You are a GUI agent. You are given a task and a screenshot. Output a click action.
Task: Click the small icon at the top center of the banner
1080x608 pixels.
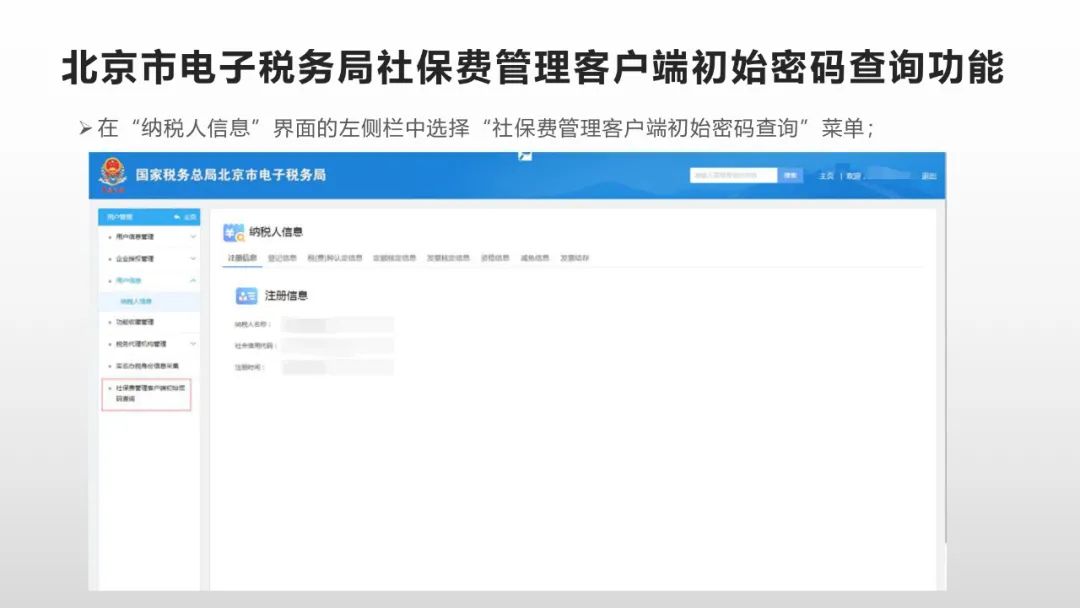(525, 156)
